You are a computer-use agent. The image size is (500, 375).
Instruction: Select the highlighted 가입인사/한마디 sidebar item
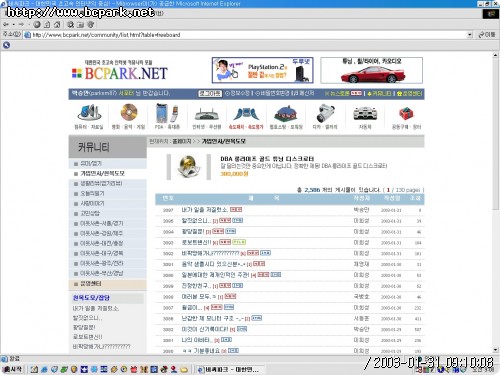pyautogui.click(x=103, y=173)
